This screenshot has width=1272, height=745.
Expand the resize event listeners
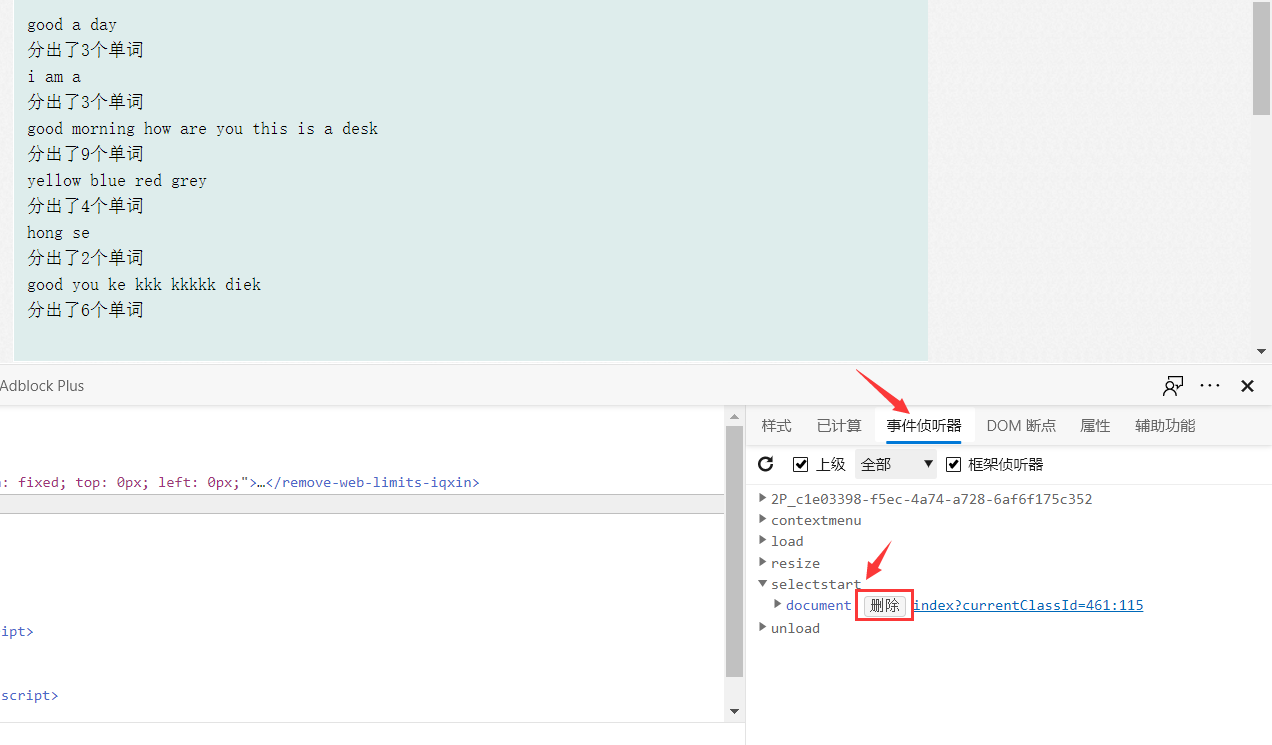763,562
